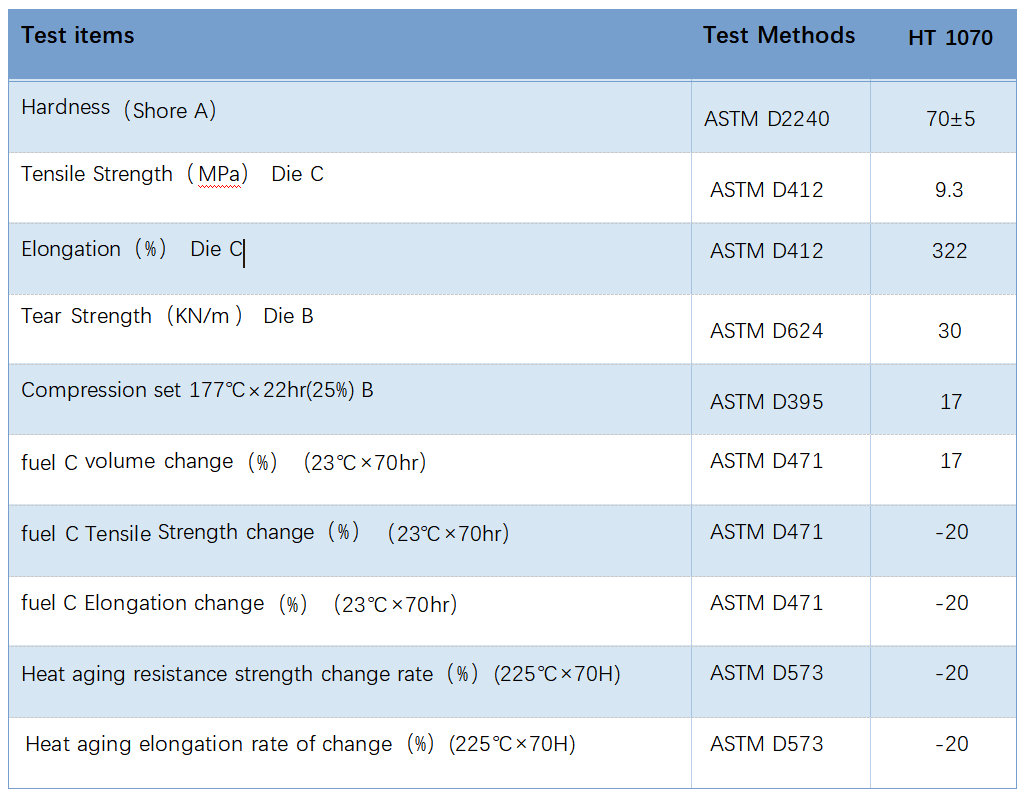Viewport: 1026px width, 796px height.
Task: Click Heat aging elongation rate of change cell
Action: pos(300,745)
